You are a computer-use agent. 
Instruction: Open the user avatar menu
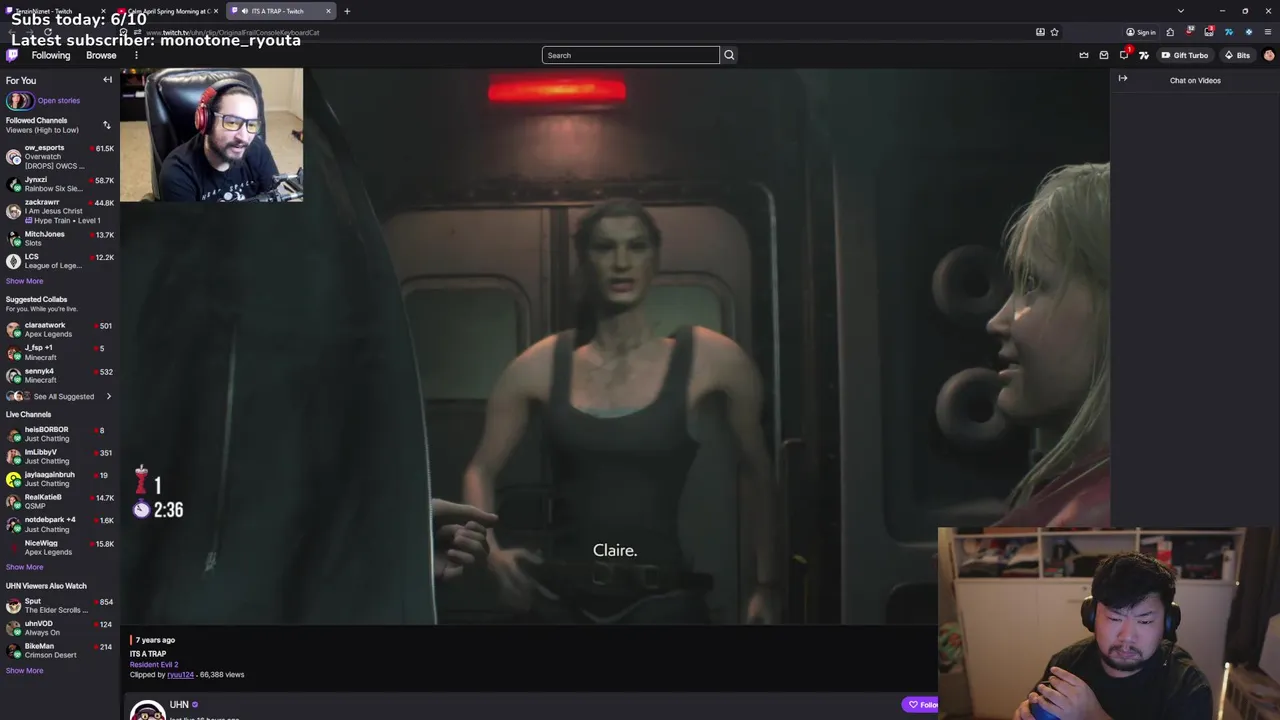click(1269, 55)
